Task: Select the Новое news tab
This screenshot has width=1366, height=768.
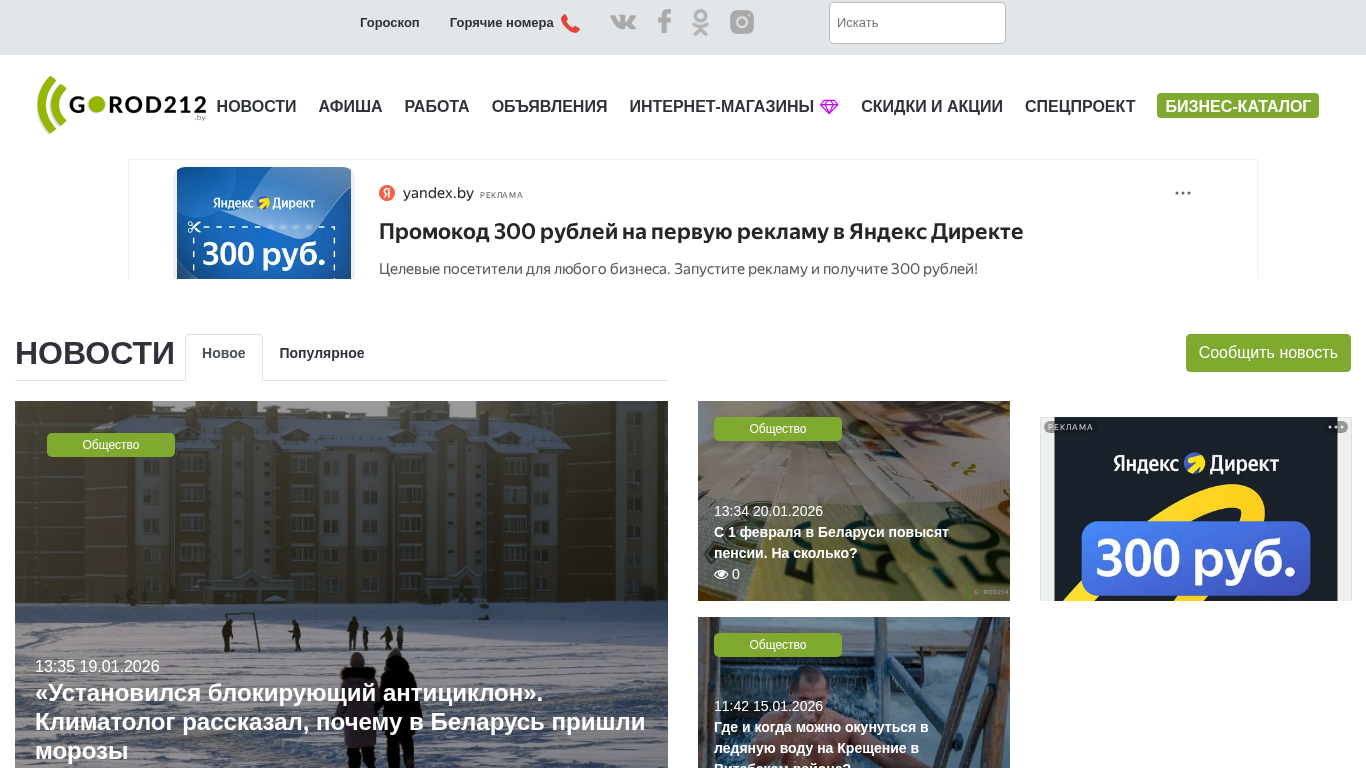Action: point(224,354)
